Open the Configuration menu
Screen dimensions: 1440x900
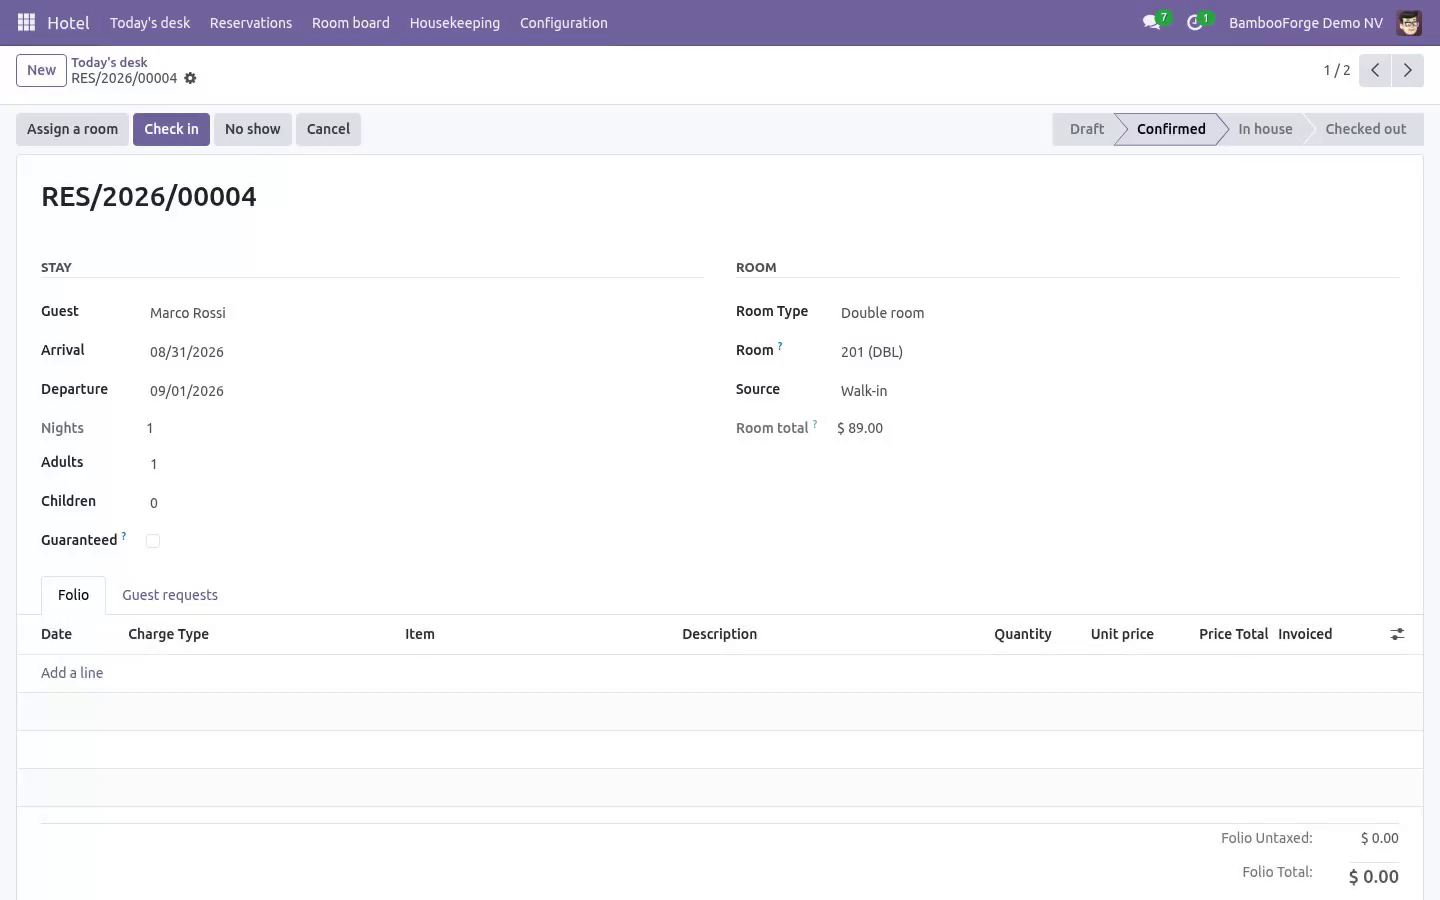[x=564, y=23]
